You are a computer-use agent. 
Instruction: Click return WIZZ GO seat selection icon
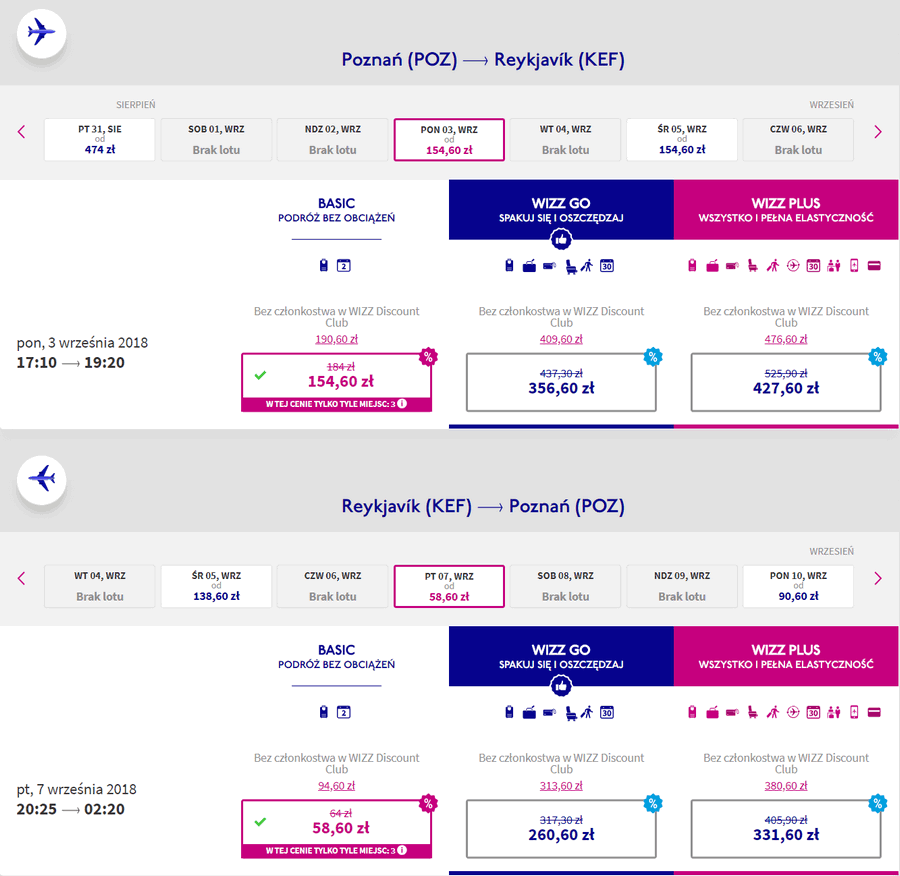571,713
